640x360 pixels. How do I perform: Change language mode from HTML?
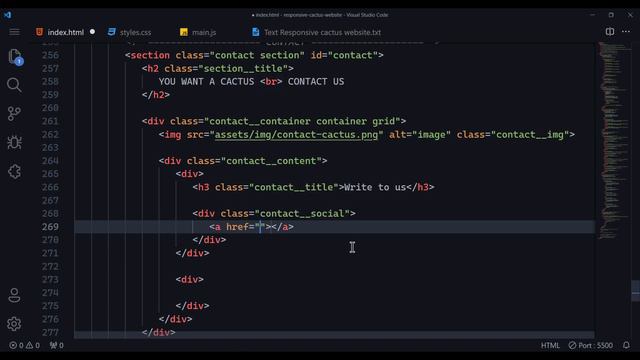click(x=550, y=345)
